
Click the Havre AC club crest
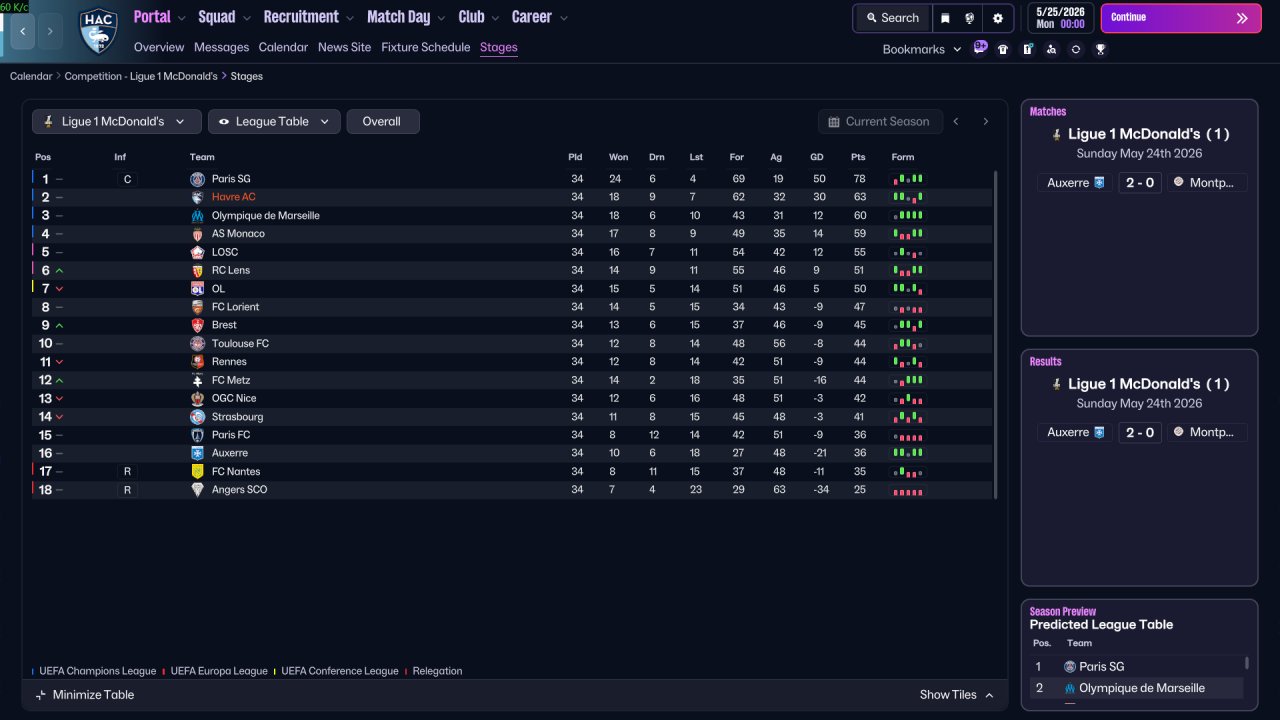point(97,31)
